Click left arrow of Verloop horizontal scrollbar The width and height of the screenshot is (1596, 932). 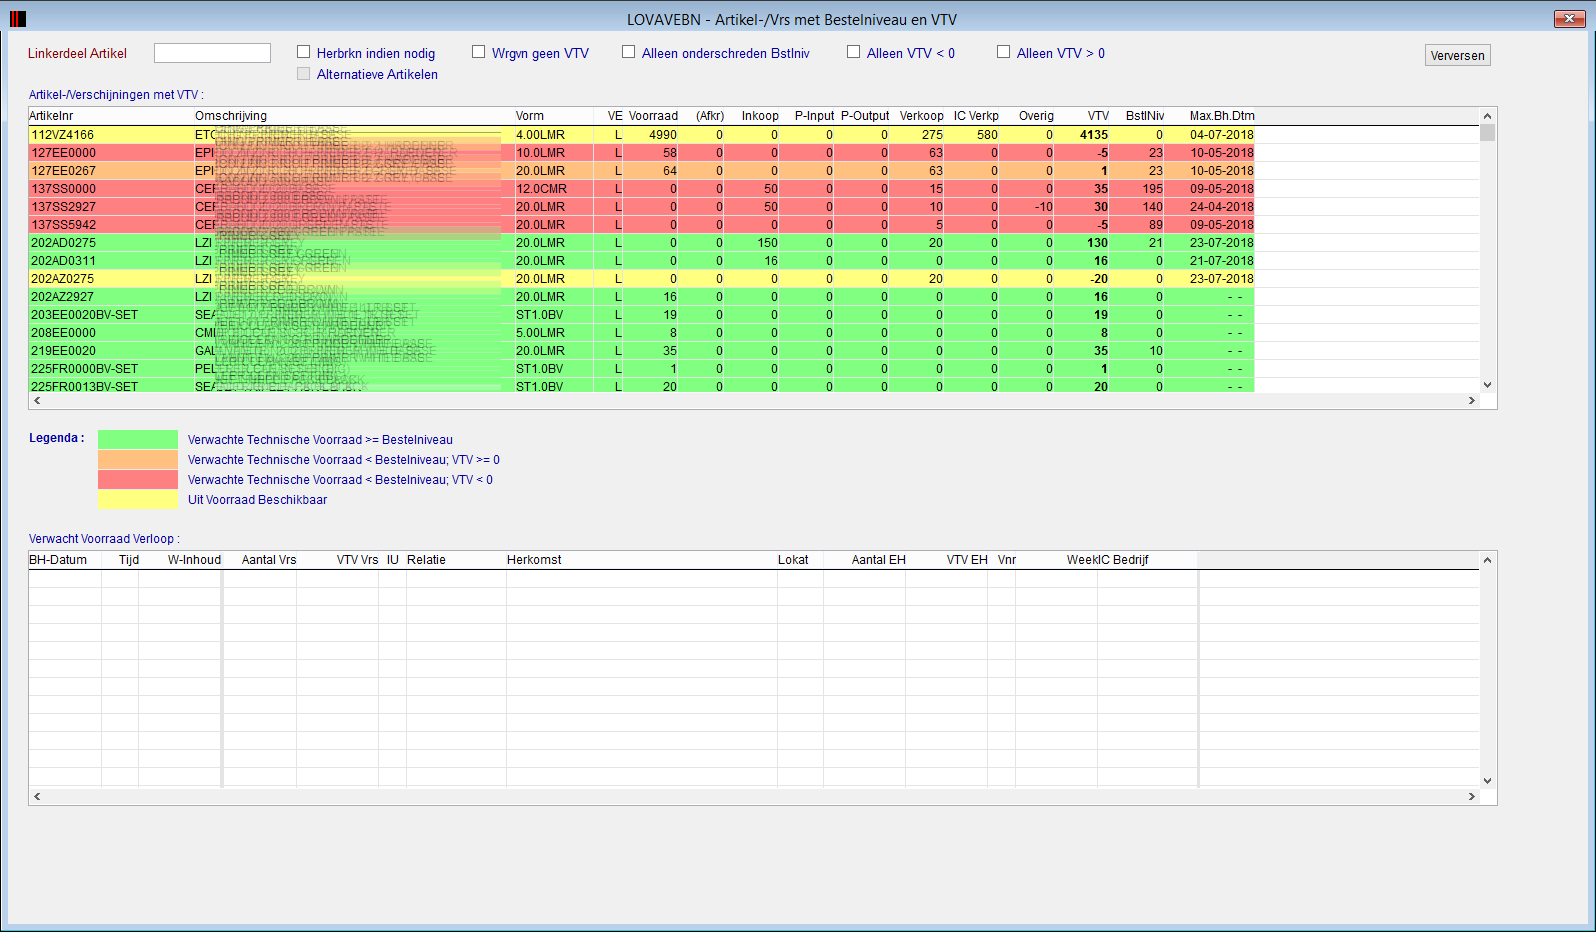coord(38,796)
